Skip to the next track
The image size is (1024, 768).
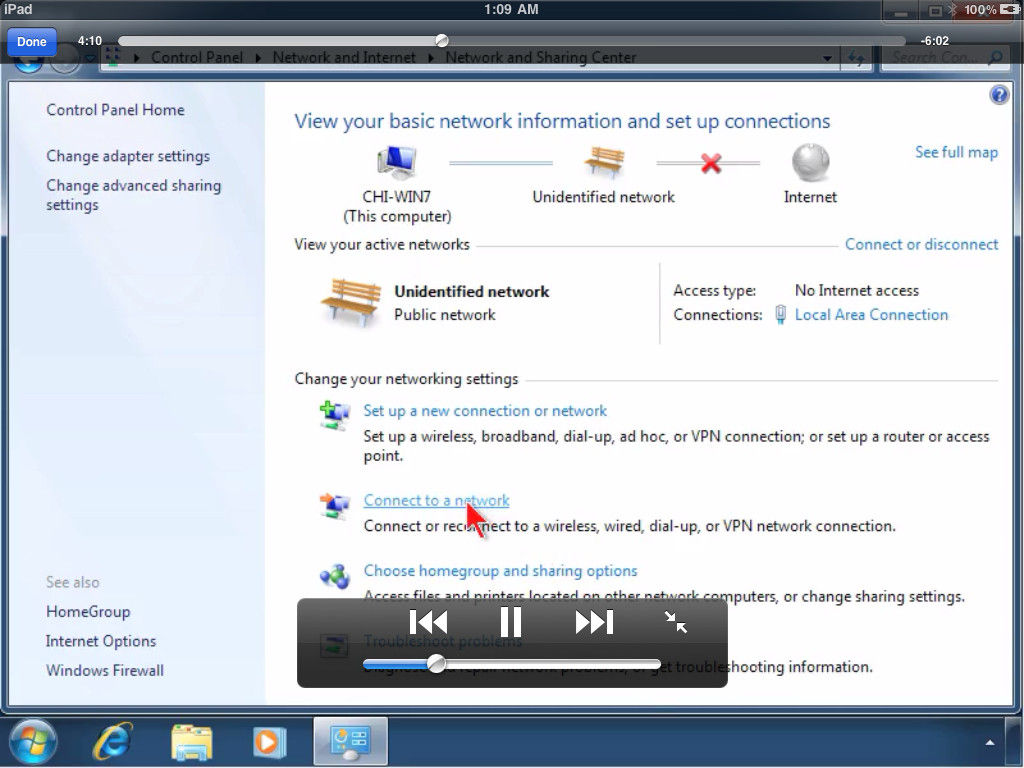coord(594,622)
